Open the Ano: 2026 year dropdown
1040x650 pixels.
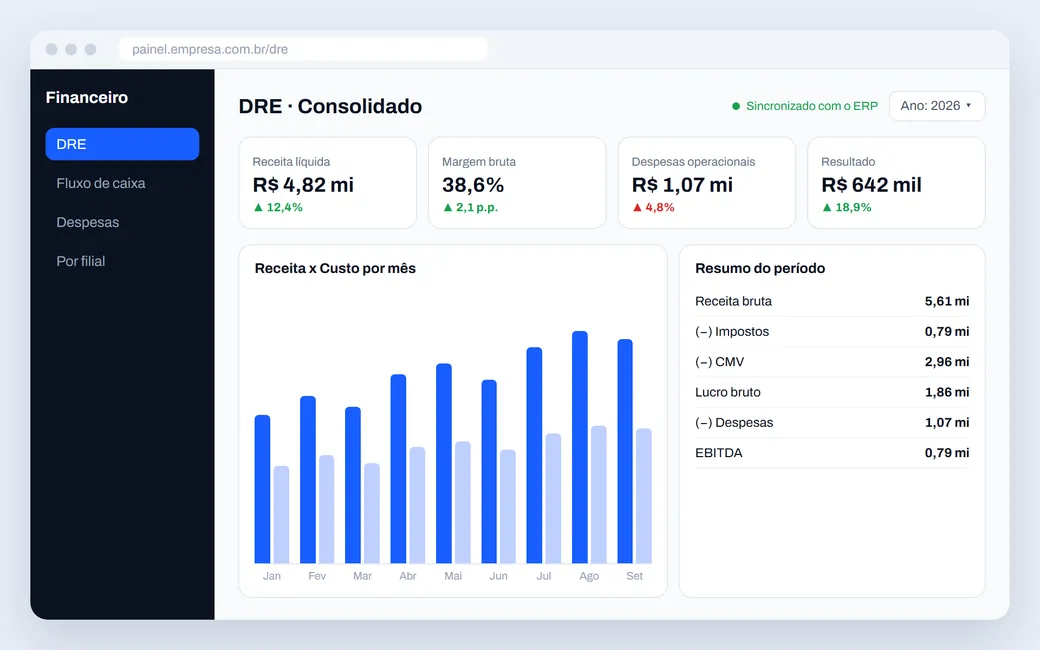[937, 106]
